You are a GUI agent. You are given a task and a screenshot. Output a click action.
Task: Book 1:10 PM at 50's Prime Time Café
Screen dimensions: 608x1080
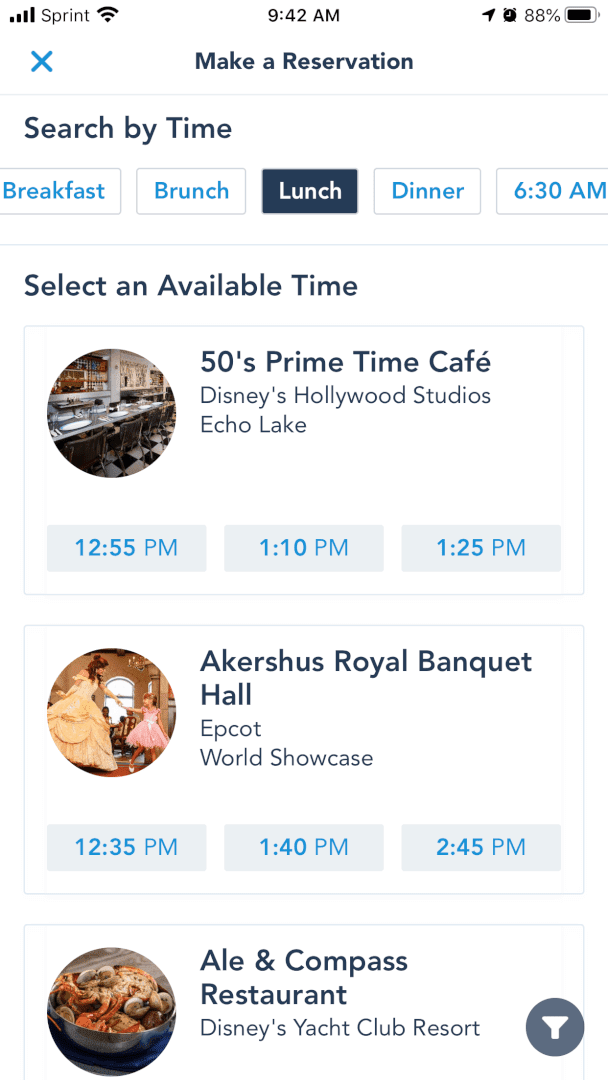304,548
